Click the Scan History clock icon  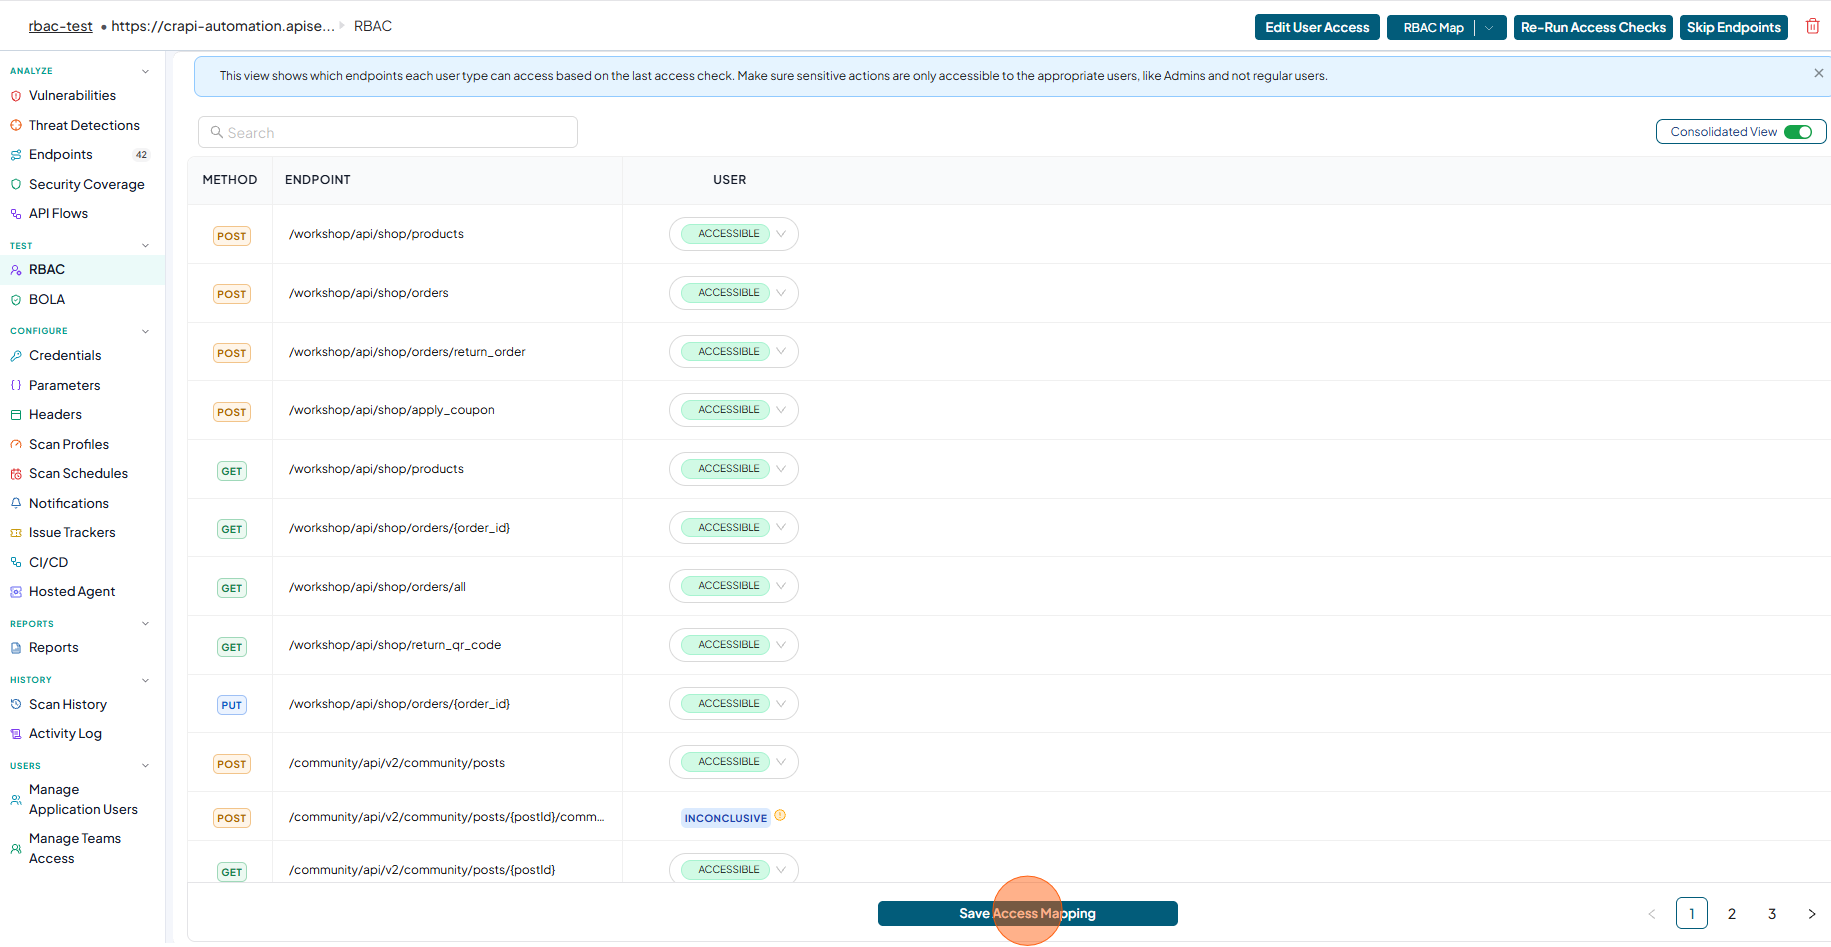[16, 704]
